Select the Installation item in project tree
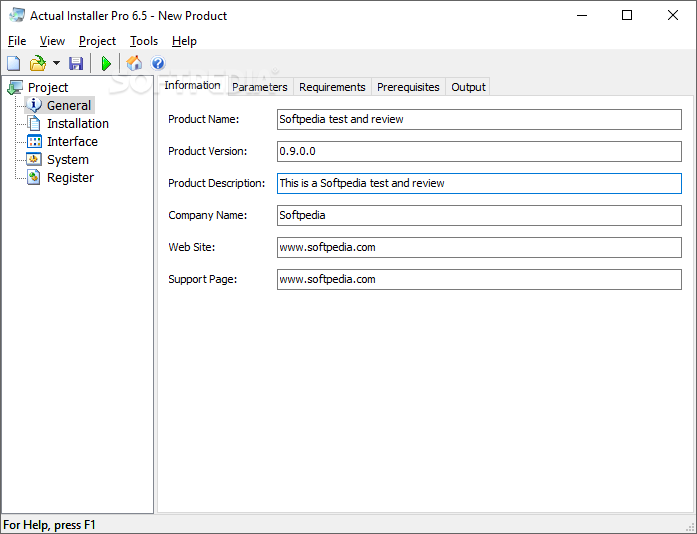697x534 pixels. coord(77,123)
